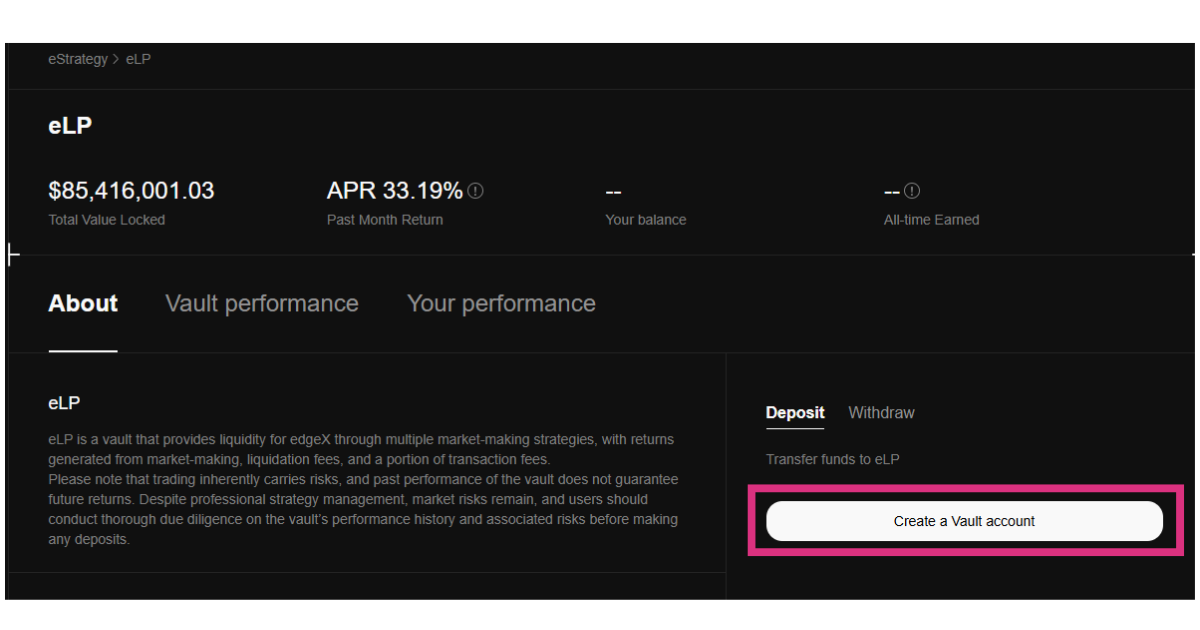The height and width of the screenshot is (630, 1200).
Task: Switch to the Withdraw tab
Action: pyautogui.click(x=881, y=413)
